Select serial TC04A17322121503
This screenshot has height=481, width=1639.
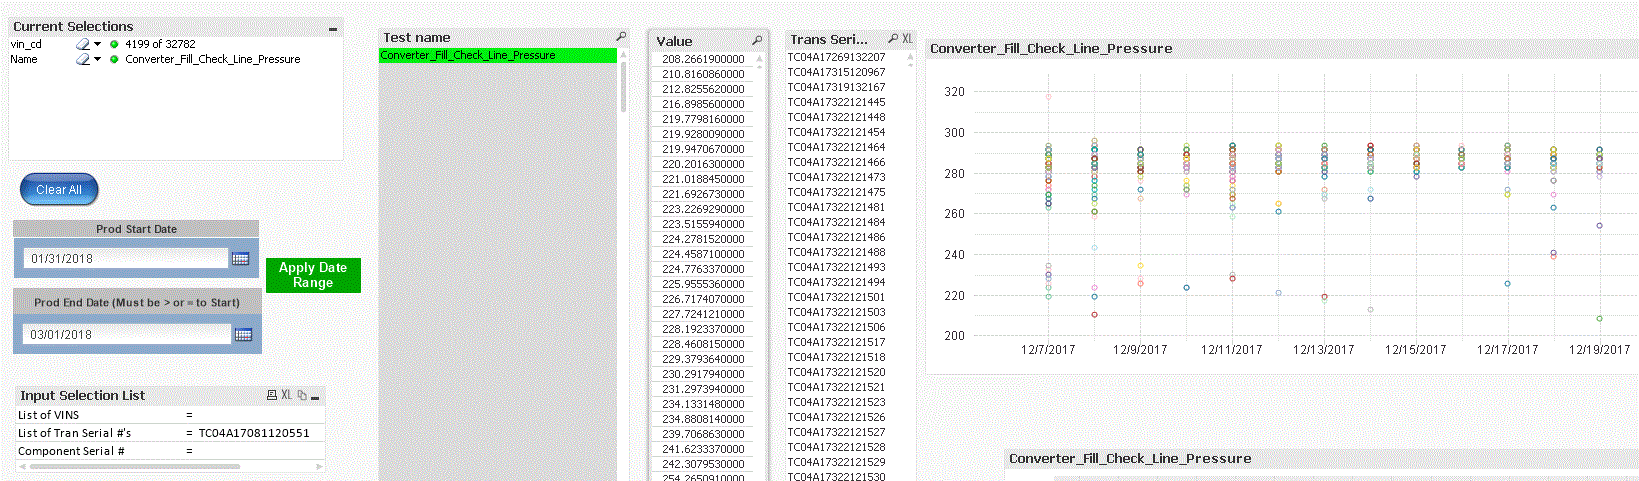836,312
